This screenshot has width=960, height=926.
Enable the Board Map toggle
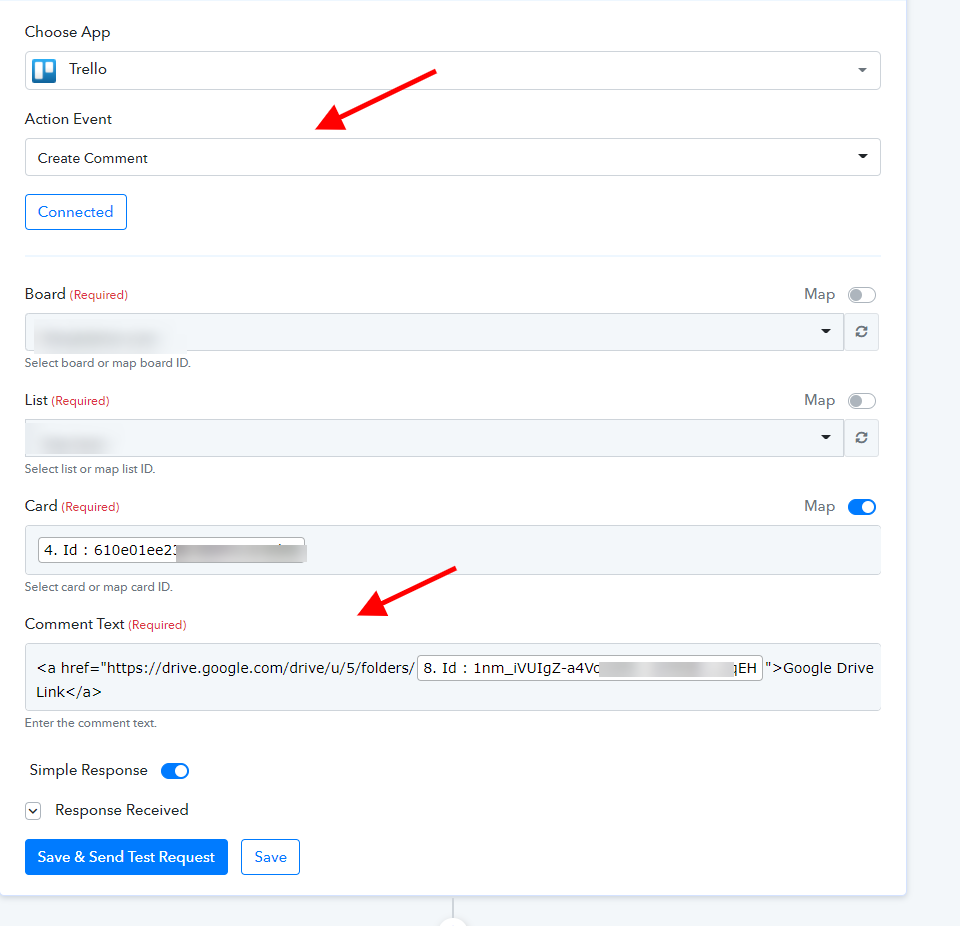861,295
